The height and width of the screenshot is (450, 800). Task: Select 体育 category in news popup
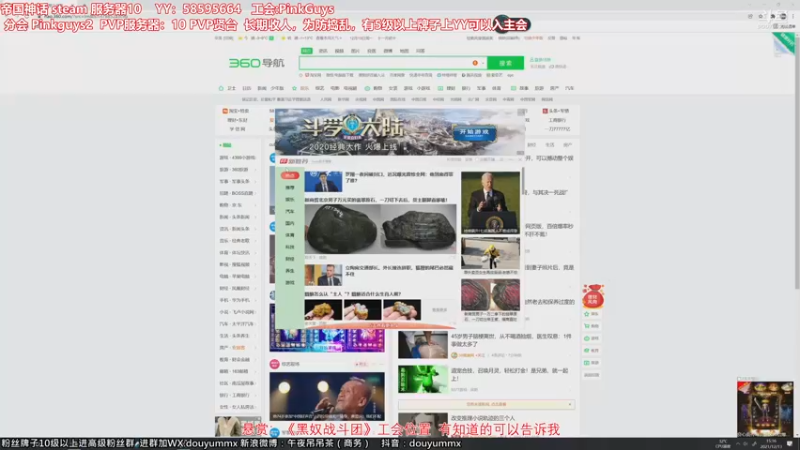[x=290, y=235]
